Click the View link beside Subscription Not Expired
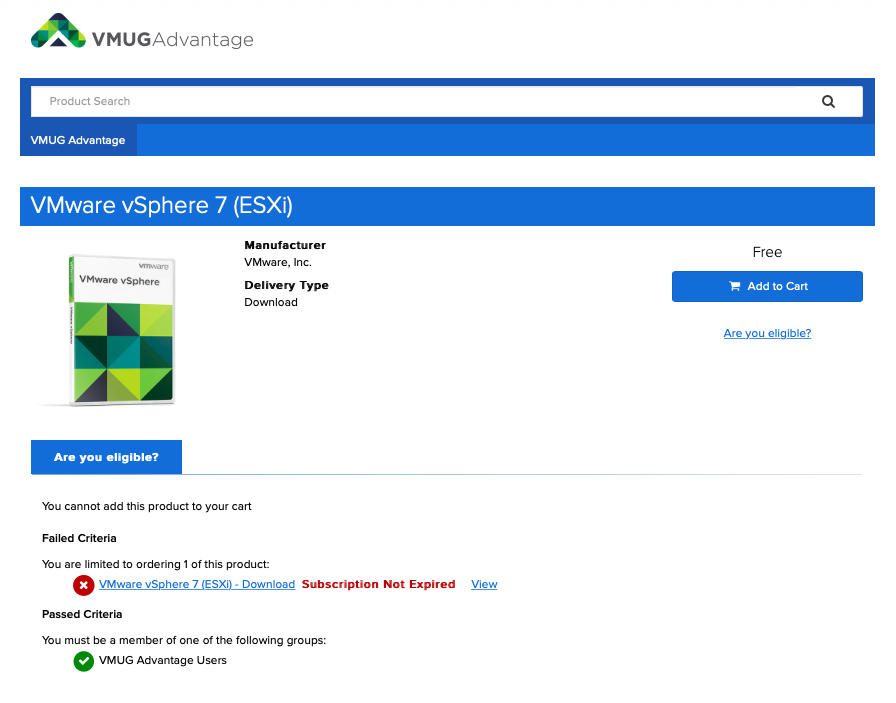 tap(484, 584)
